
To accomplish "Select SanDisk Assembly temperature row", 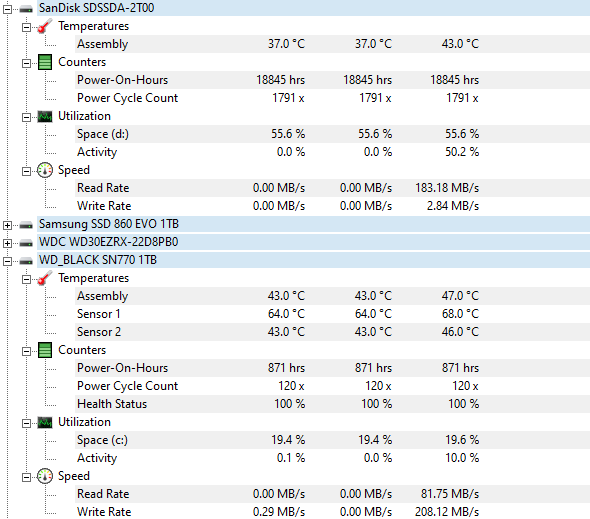I will click(x=332, y=44).
